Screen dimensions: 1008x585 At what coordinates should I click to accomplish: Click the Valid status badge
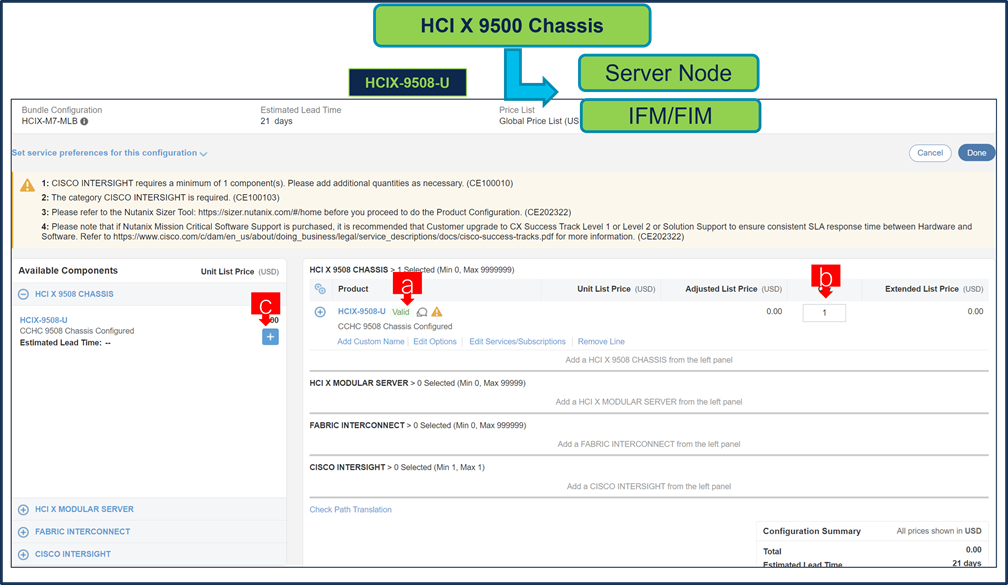click(x=400, y=312)
